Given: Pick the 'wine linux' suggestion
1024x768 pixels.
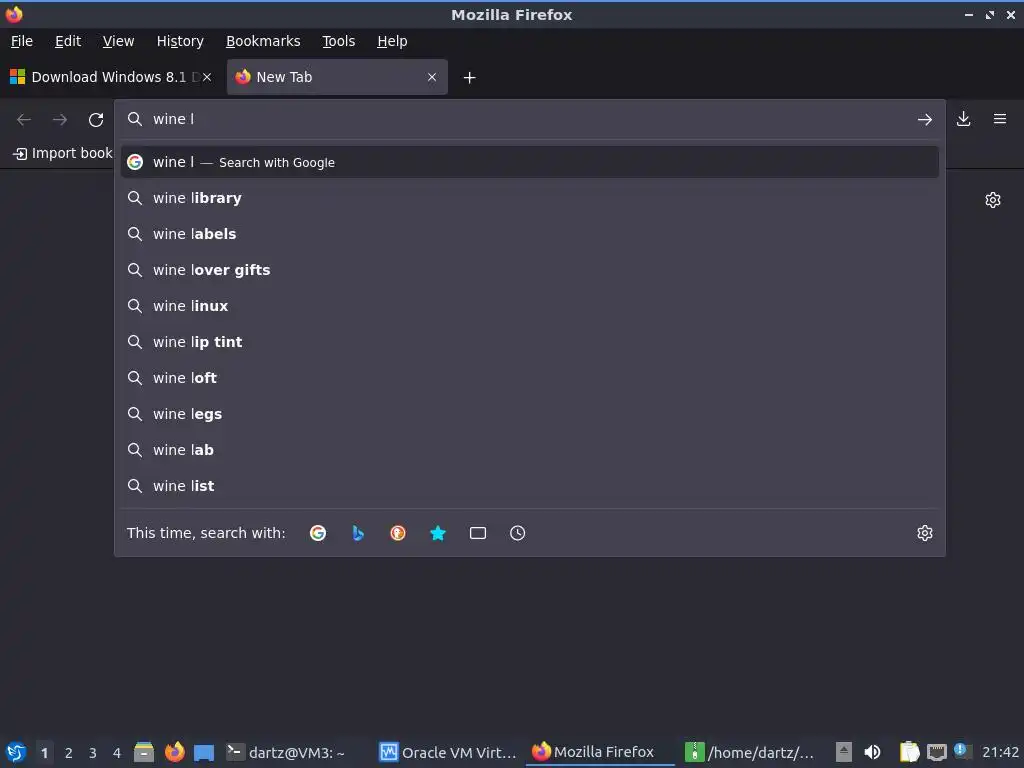Looking at the screenshot, I should pos(530,306).
